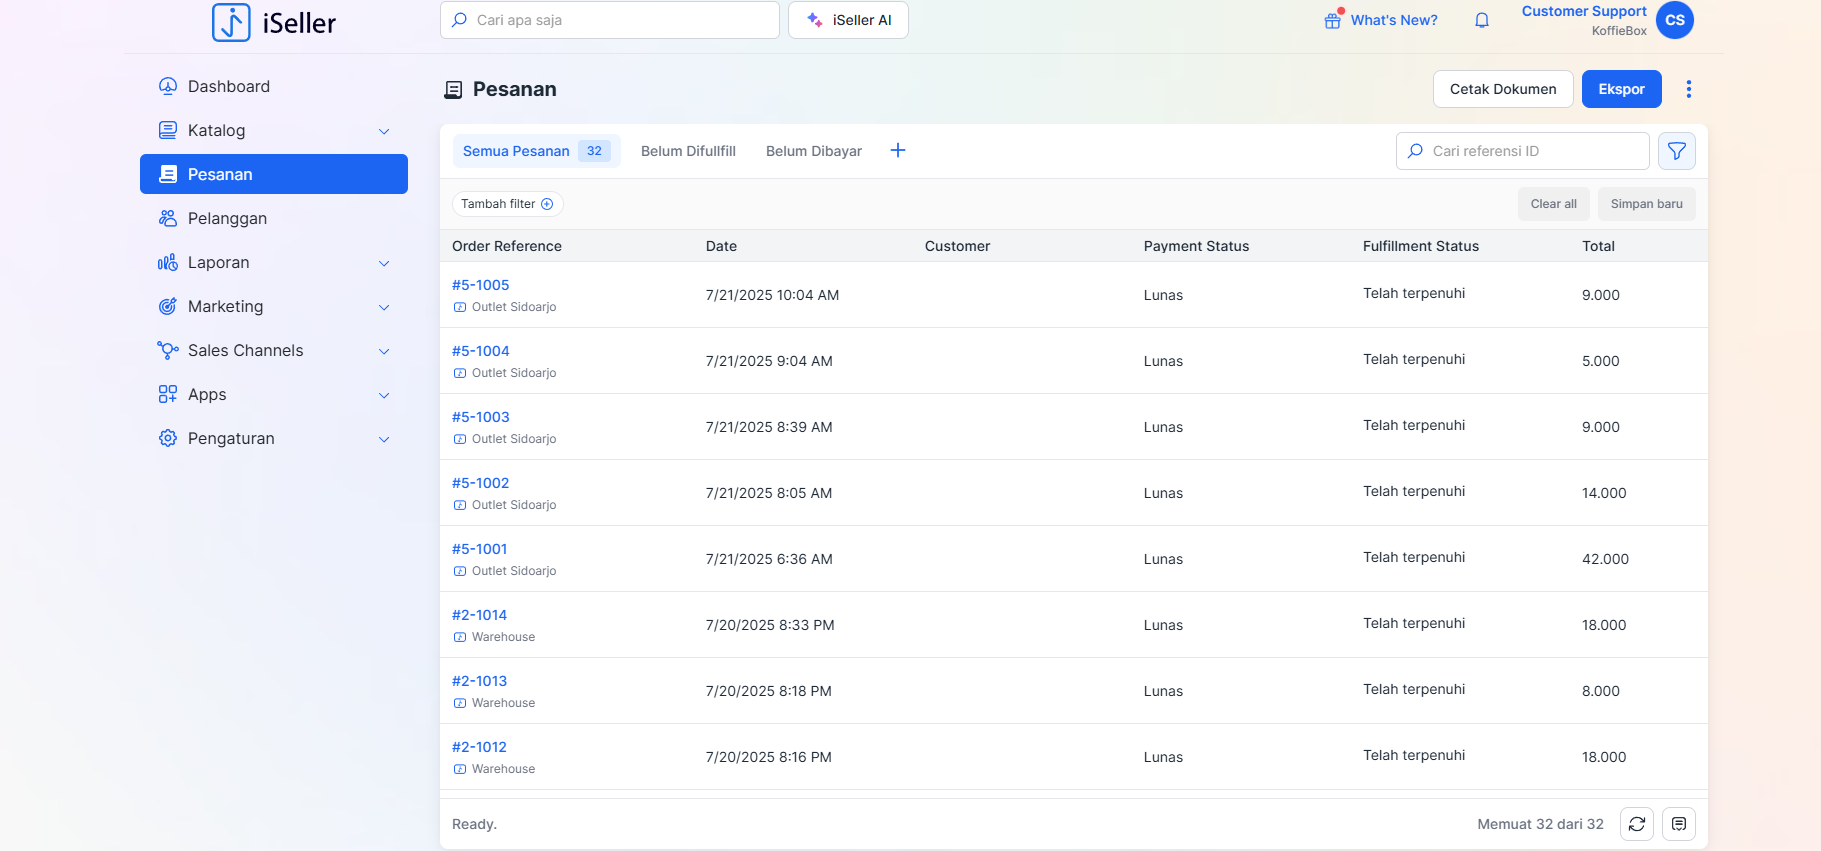Viewport: 1821px width, 851px height.
Task: Add a new tab with plus icon
Action: pyautogui.click(x=898, y=150)
